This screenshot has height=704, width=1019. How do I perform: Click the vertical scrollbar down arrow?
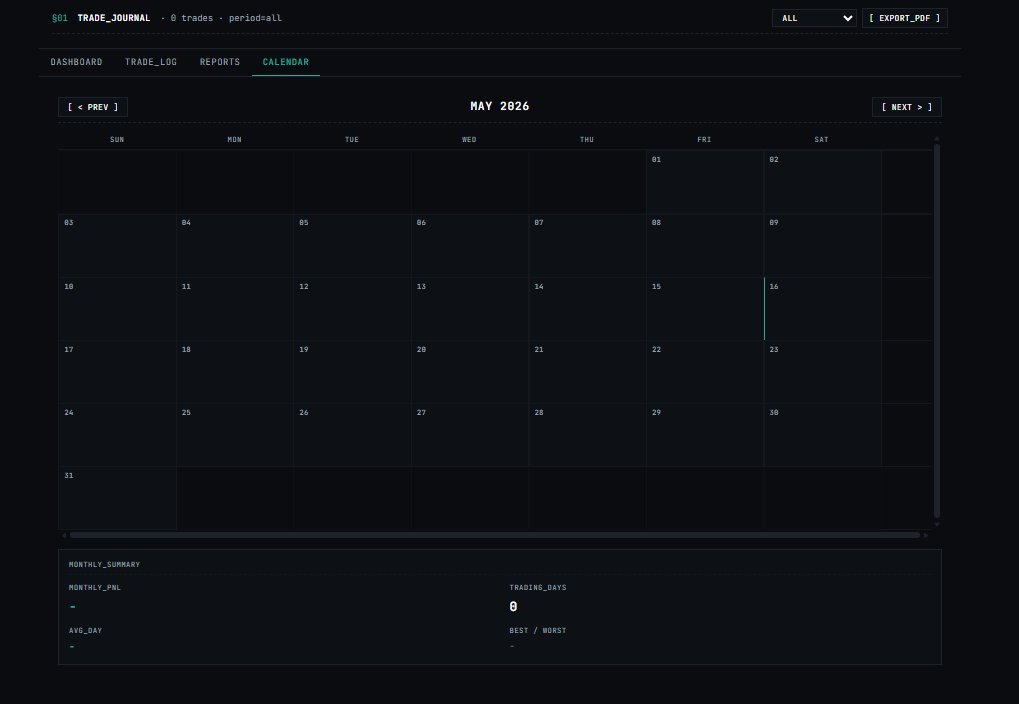[936, 524]
